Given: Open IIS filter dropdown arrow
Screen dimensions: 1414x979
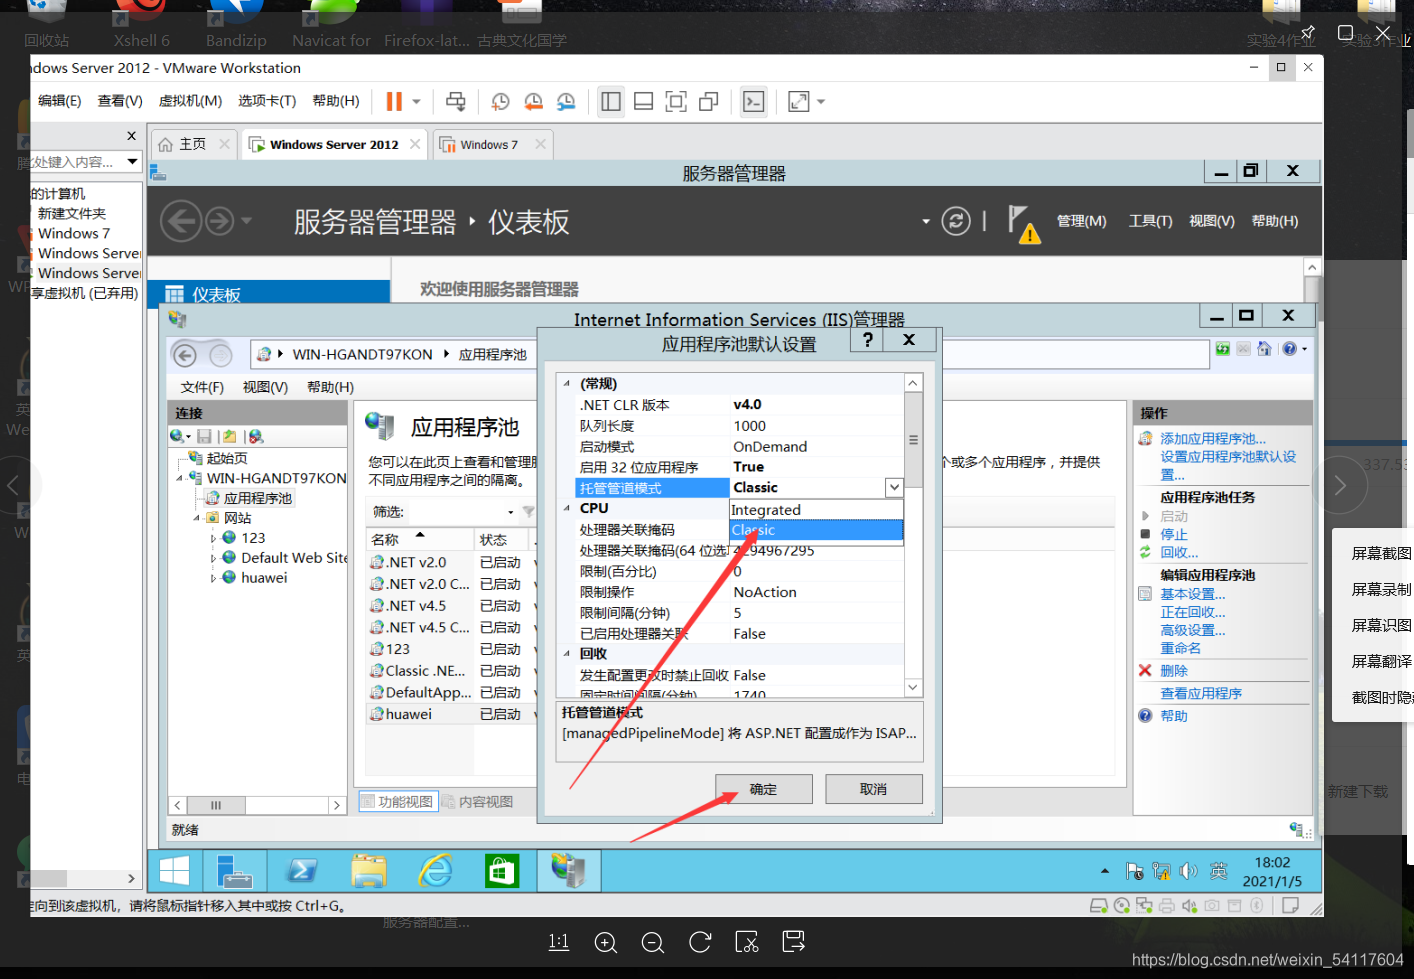Looking at the screenshot, I should (x=511, y=512).
